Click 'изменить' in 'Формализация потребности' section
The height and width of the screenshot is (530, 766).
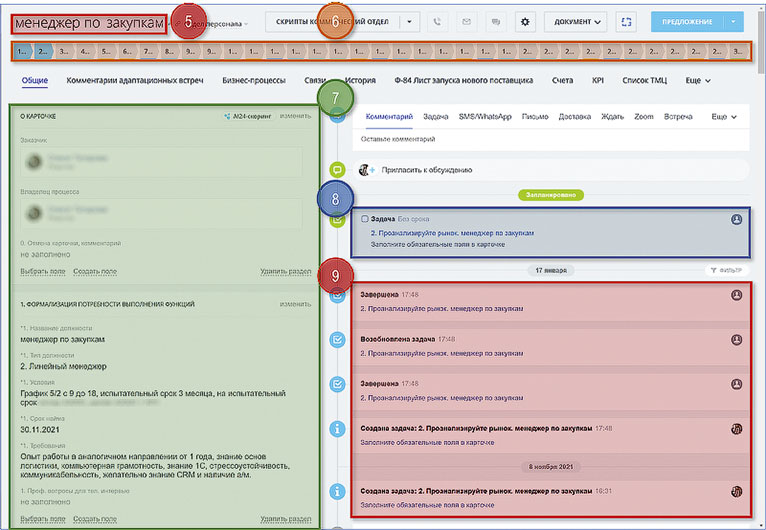[295, 304]
